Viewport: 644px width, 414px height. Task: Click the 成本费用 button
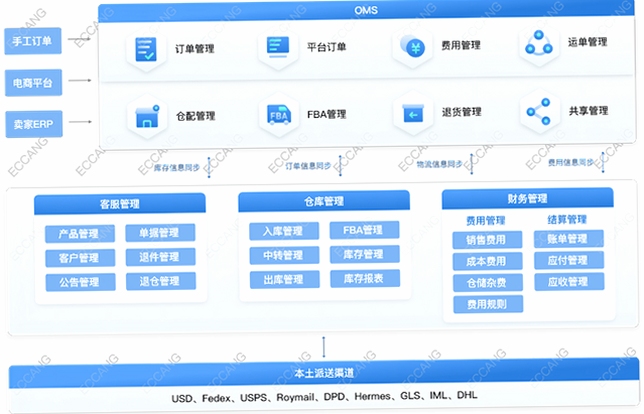[x=488, y=261]
